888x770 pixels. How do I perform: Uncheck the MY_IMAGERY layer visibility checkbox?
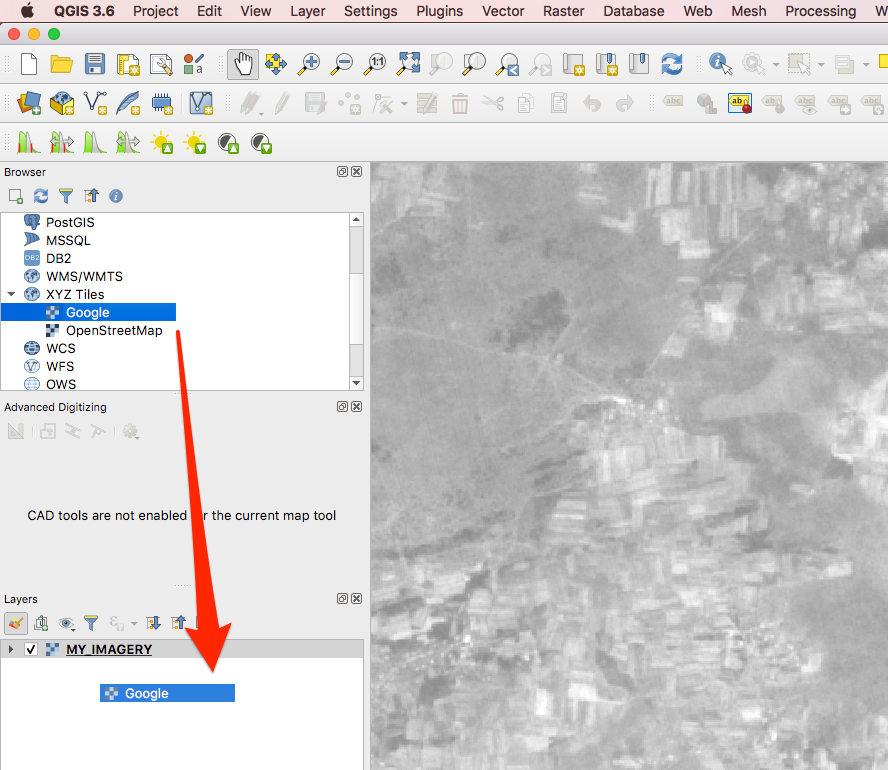pyautogui.click(x=31, y=650)
